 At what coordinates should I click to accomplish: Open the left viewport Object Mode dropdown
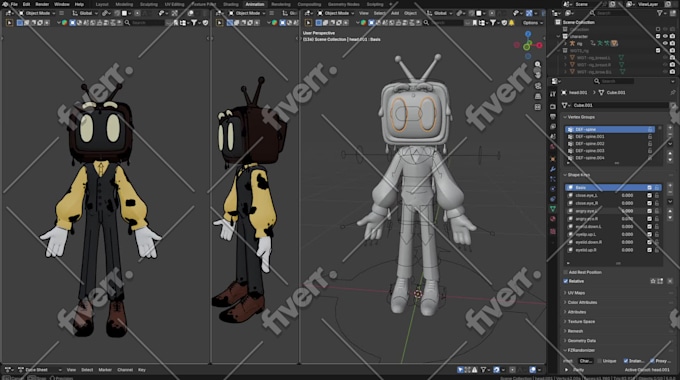tap(37, 13)
